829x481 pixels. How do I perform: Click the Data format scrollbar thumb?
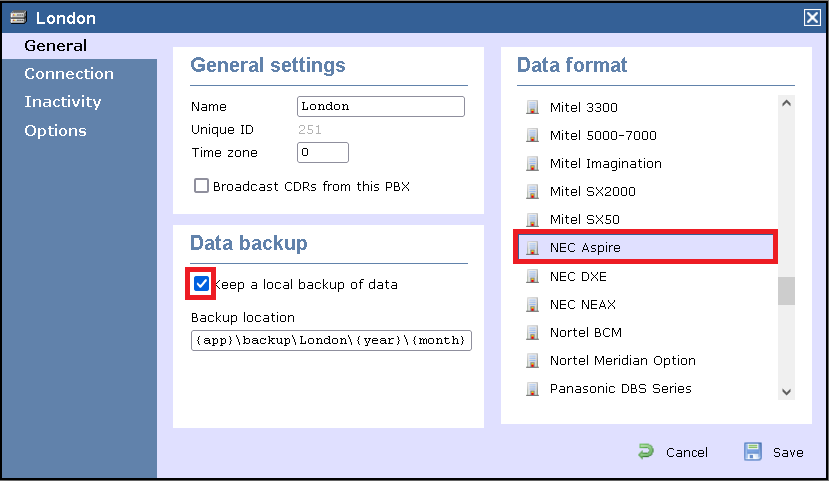pos(786,290)
